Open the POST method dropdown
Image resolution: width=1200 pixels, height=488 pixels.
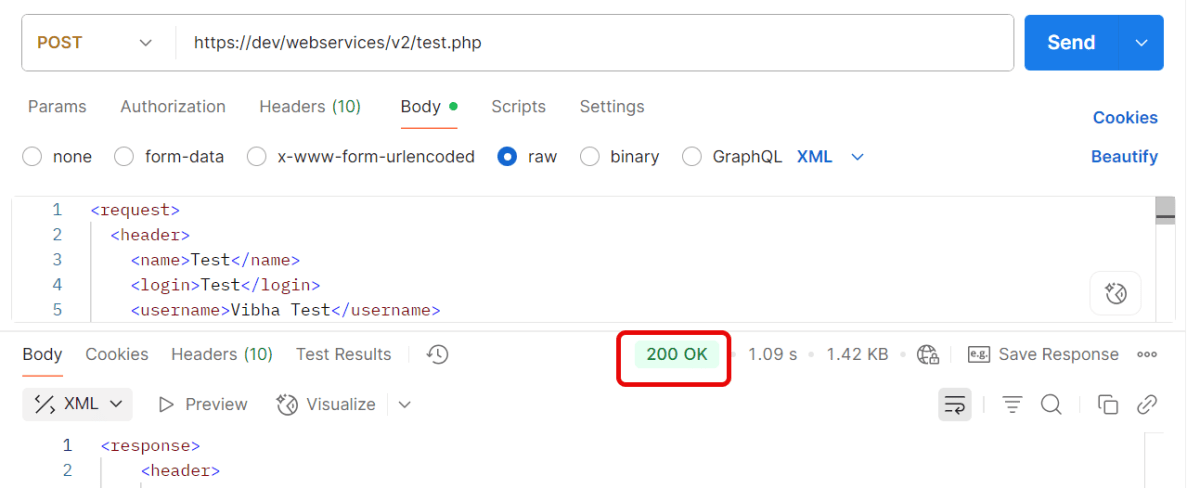(96, 43)
